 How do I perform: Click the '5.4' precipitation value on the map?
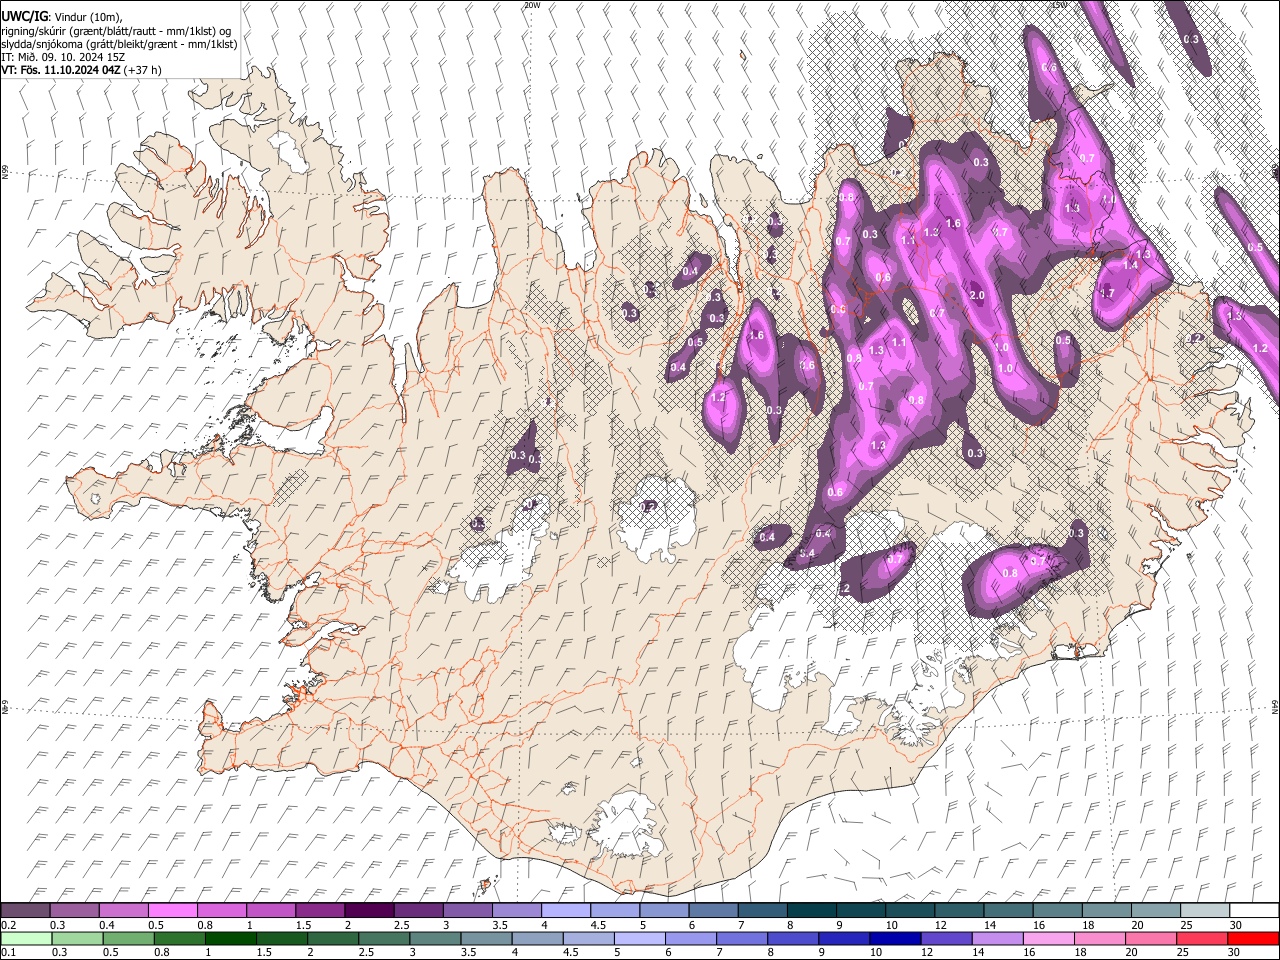pos(808,553)
